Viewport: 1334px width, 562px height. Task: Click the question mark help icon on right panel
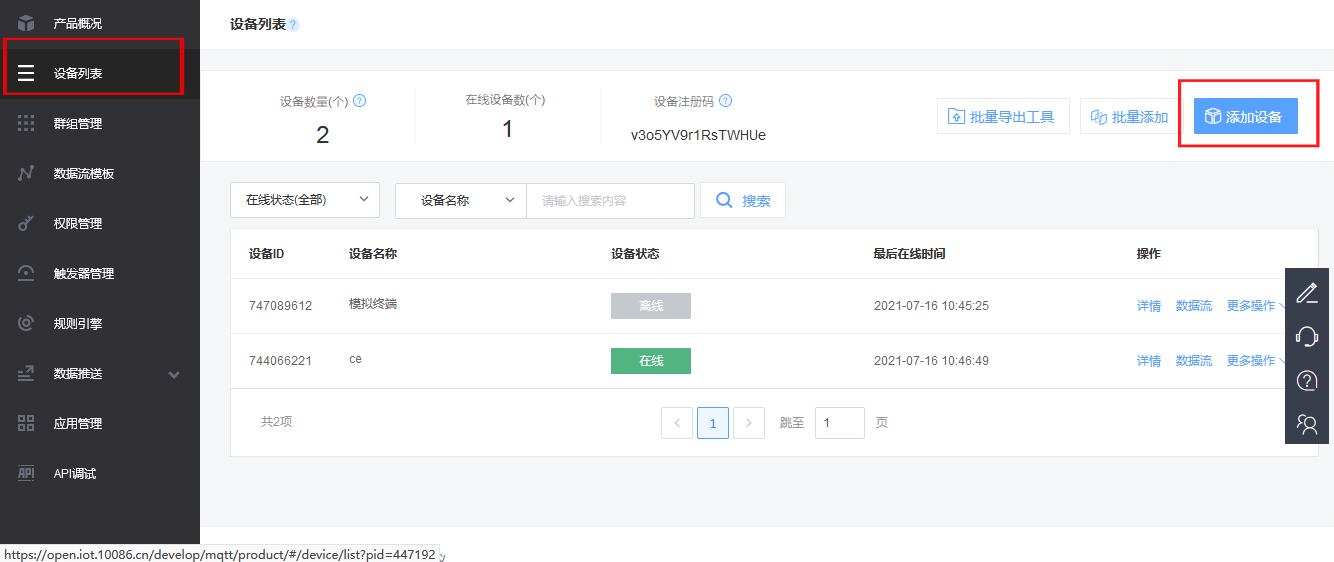1307,380
